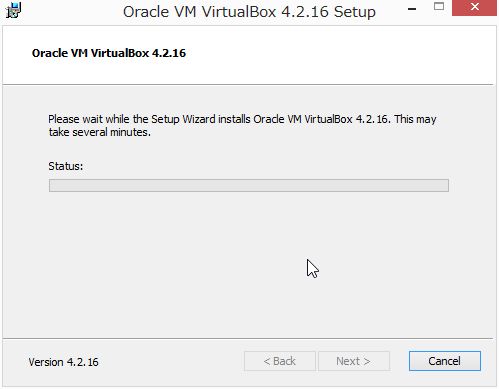Open the installer icon system menu

(14, 10)
